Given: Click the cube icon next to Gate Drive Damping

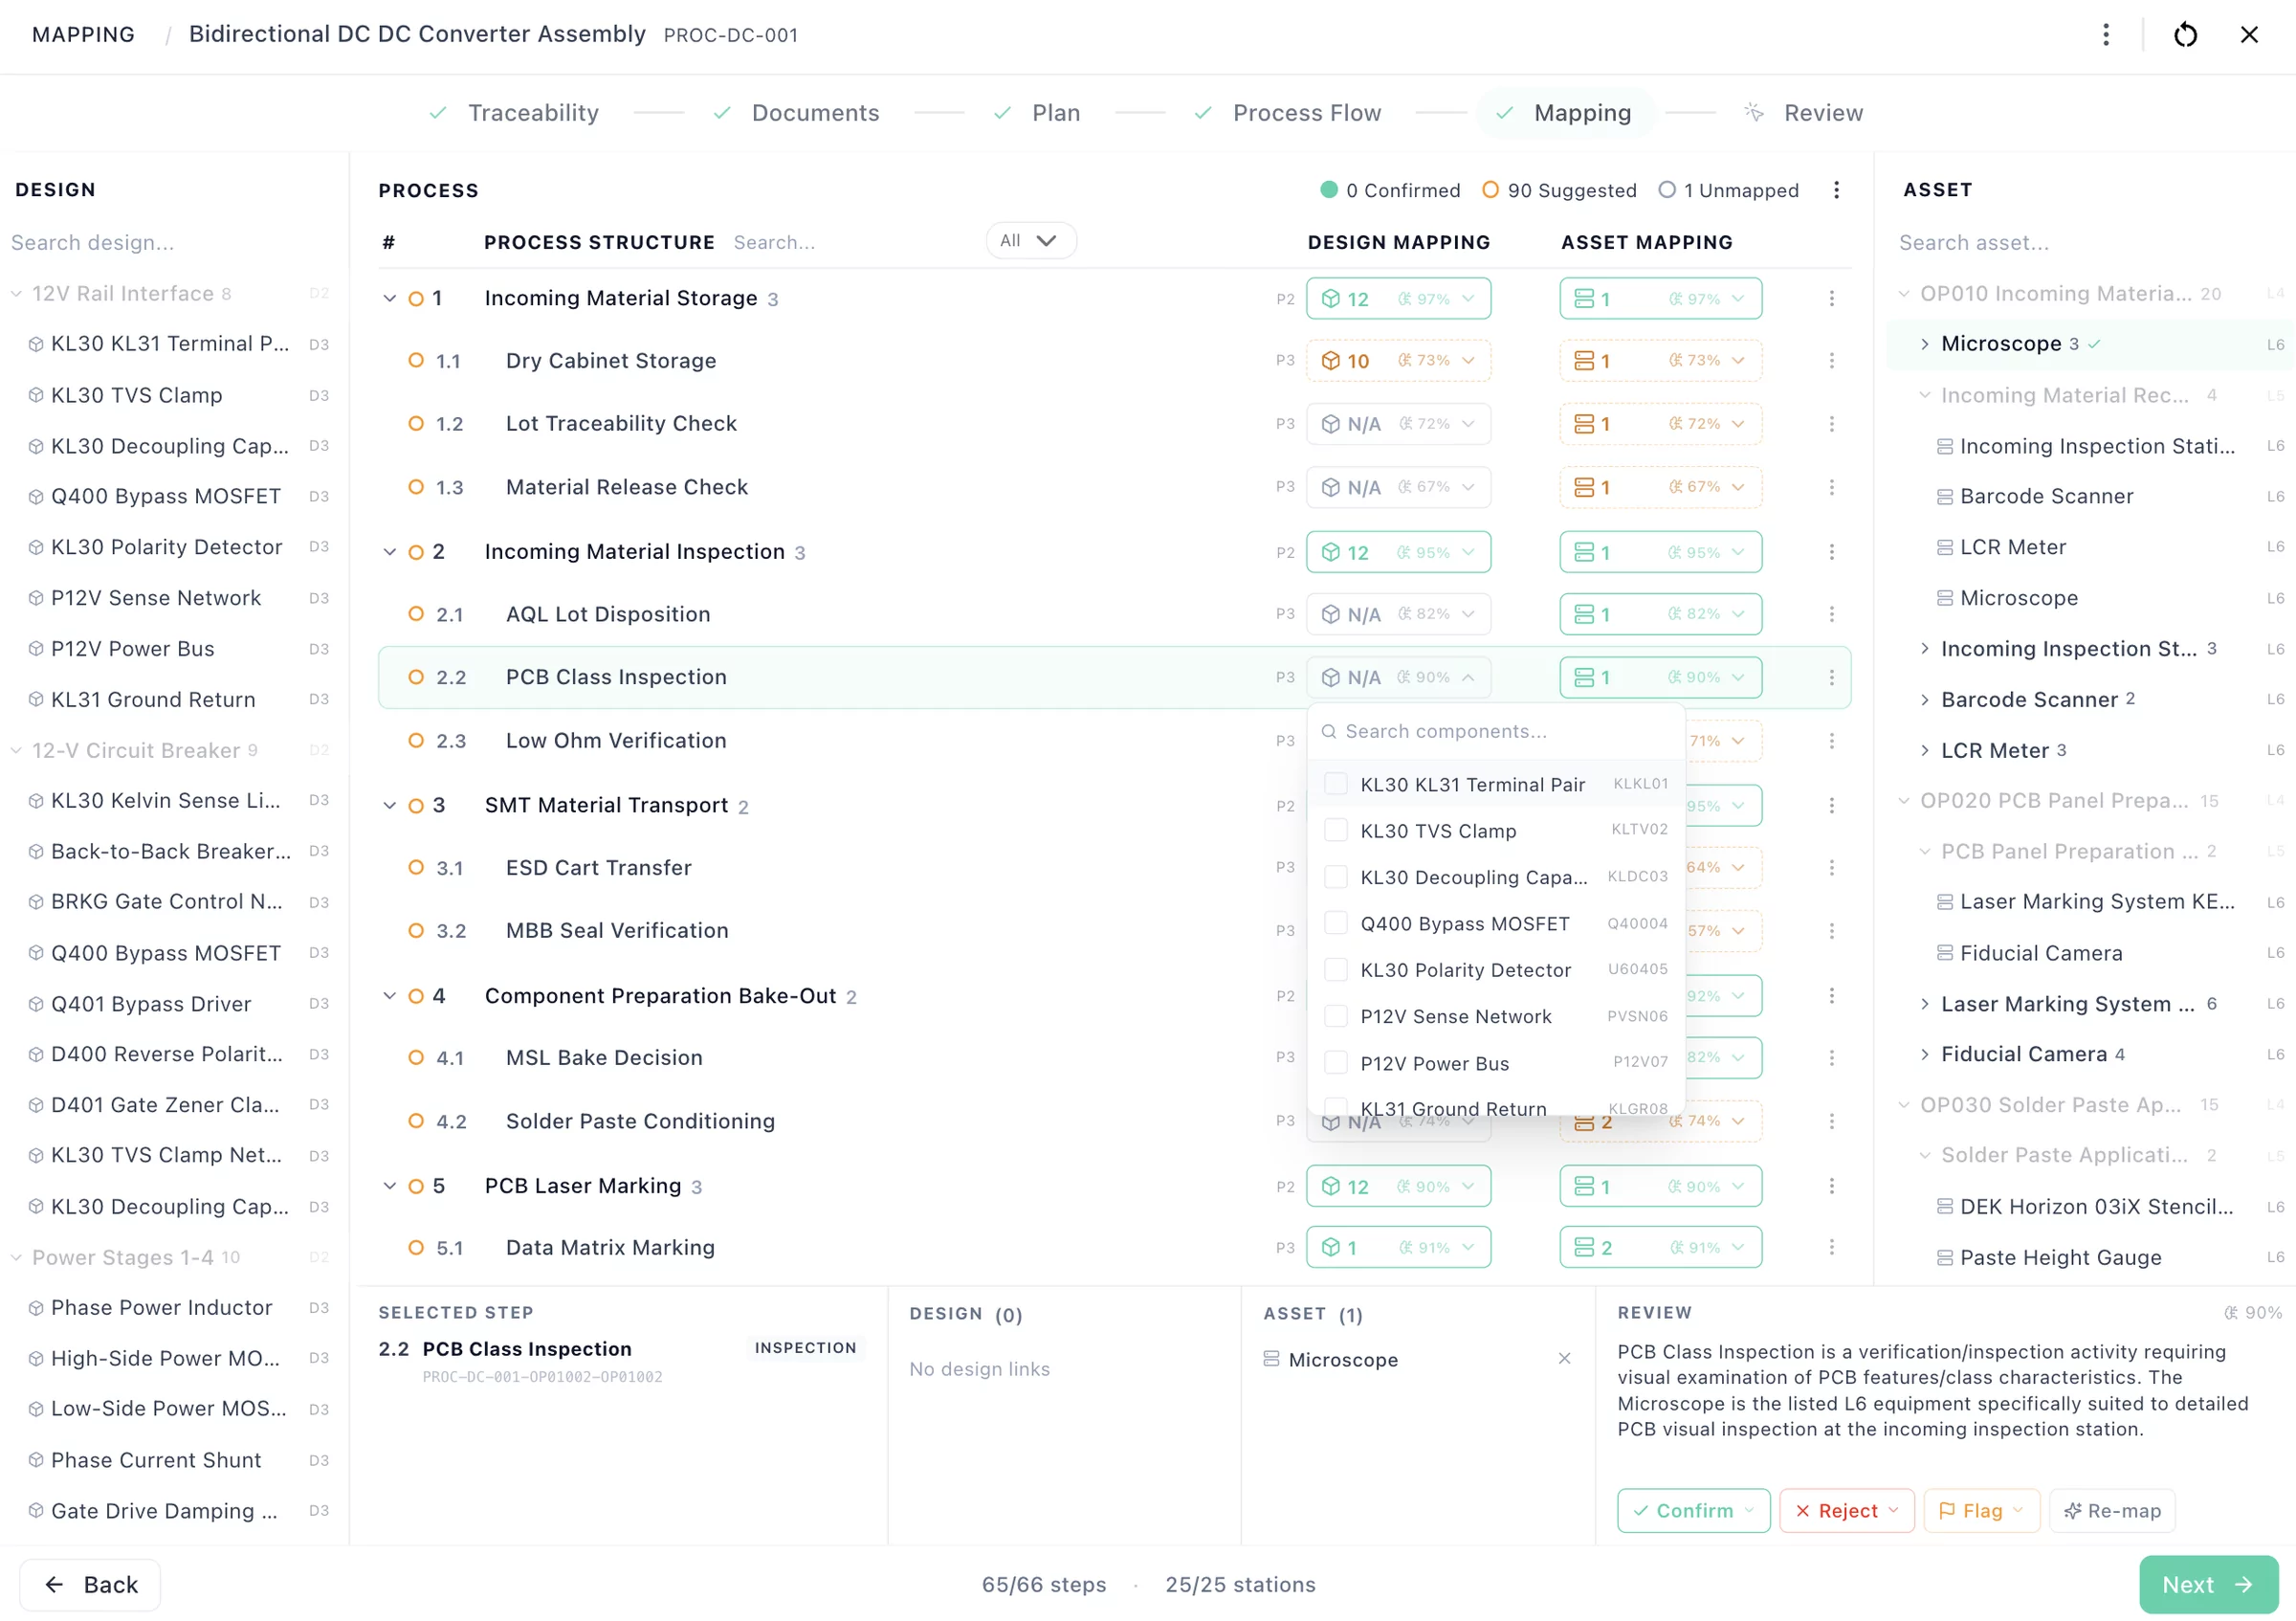Looking at the screenshot, I should click(x=36, y=1511).
